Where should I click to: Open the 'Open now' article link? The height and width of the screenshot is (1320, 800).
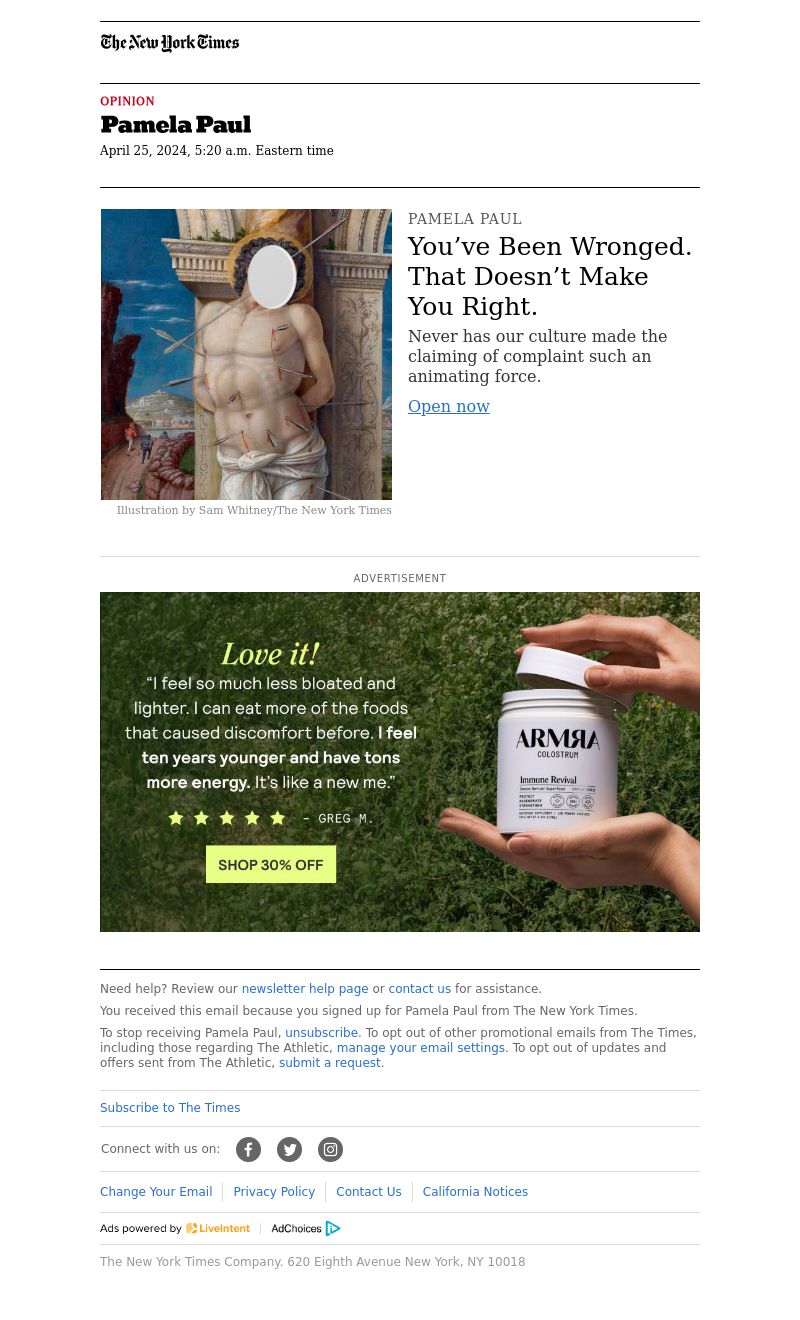[x=449, y=406]
